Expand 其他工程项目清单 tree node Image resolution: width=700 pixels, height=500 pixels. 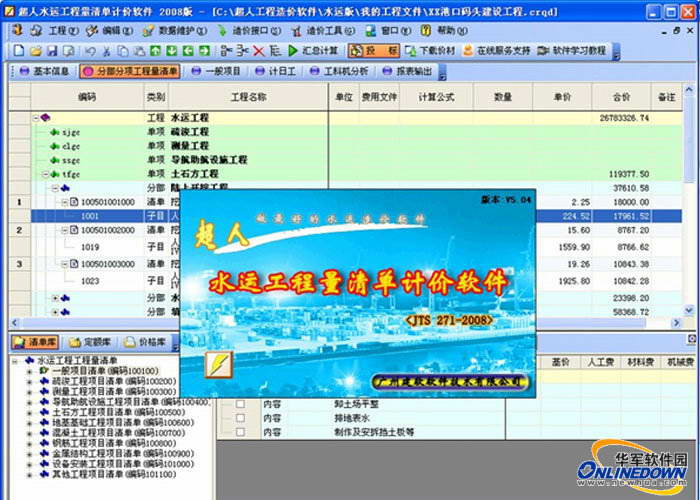pyautogui.click(x=29, y=475)
